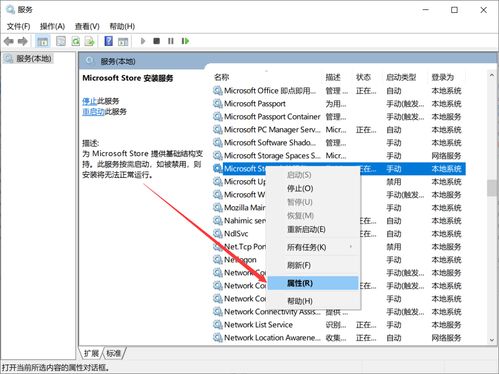The height and width of the screenshot is (374, 499).
Task: Select the Network Connectivity Assistant row
Action: point(339,312)
